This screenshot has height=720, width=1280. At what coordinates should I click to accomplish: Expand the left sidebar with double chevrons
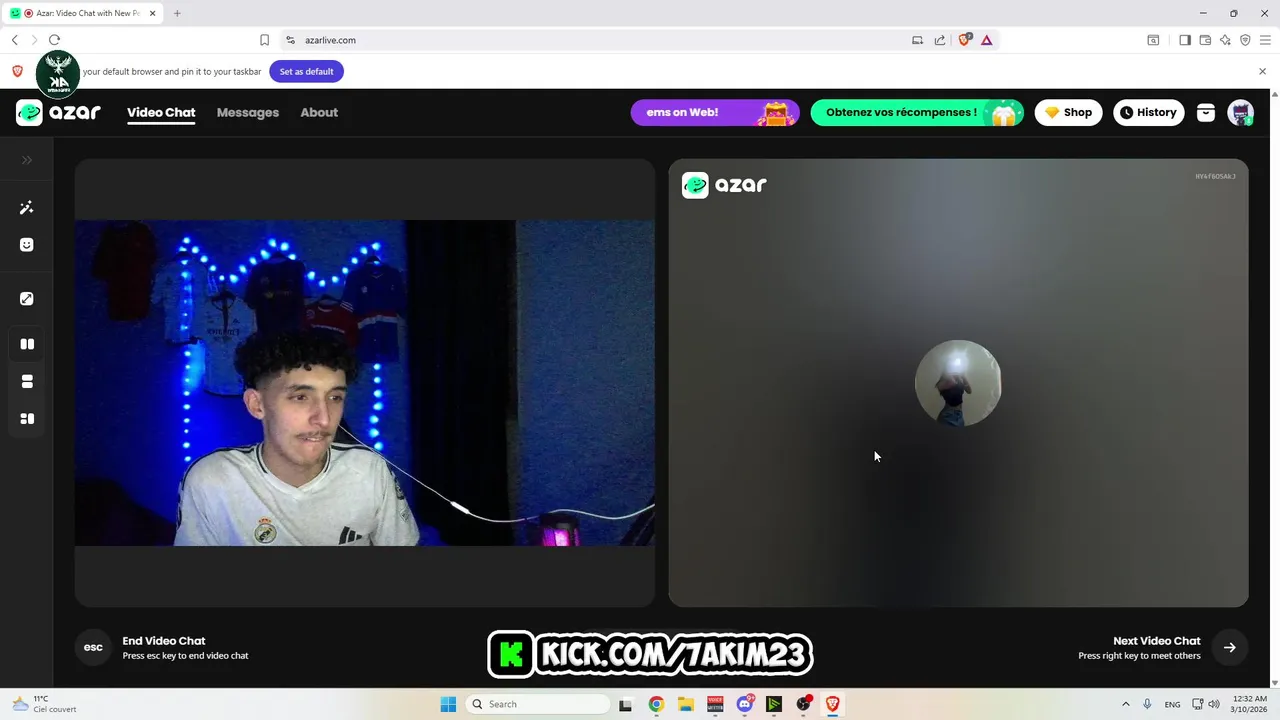coord(27,160)
